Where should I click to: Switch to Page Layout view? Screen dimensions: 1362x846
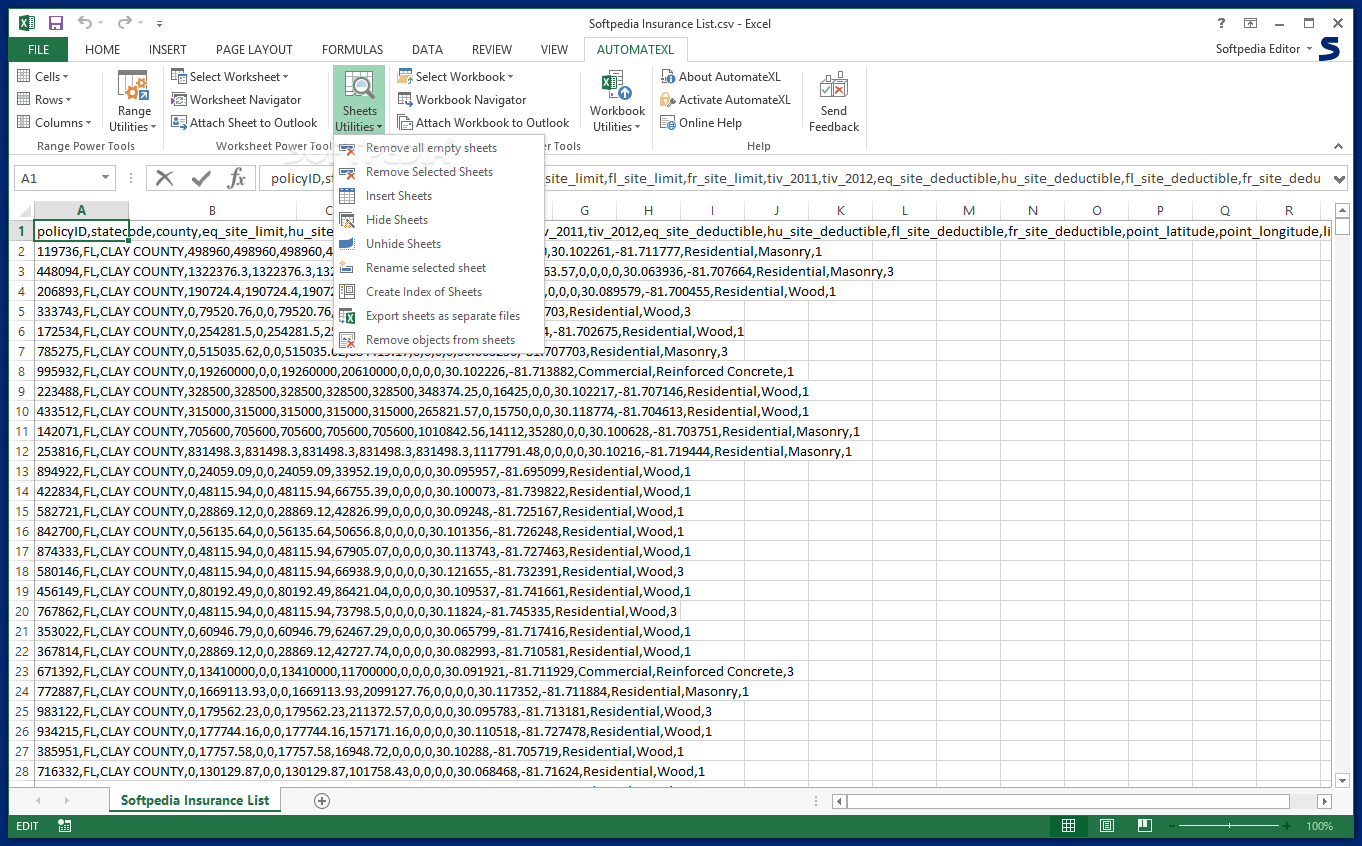tap(1107, 826)
